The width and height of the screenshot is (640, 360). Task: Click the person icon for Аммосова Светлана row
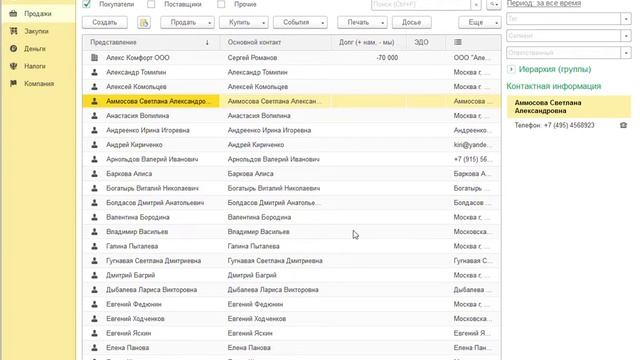click(x=95, y=101)
